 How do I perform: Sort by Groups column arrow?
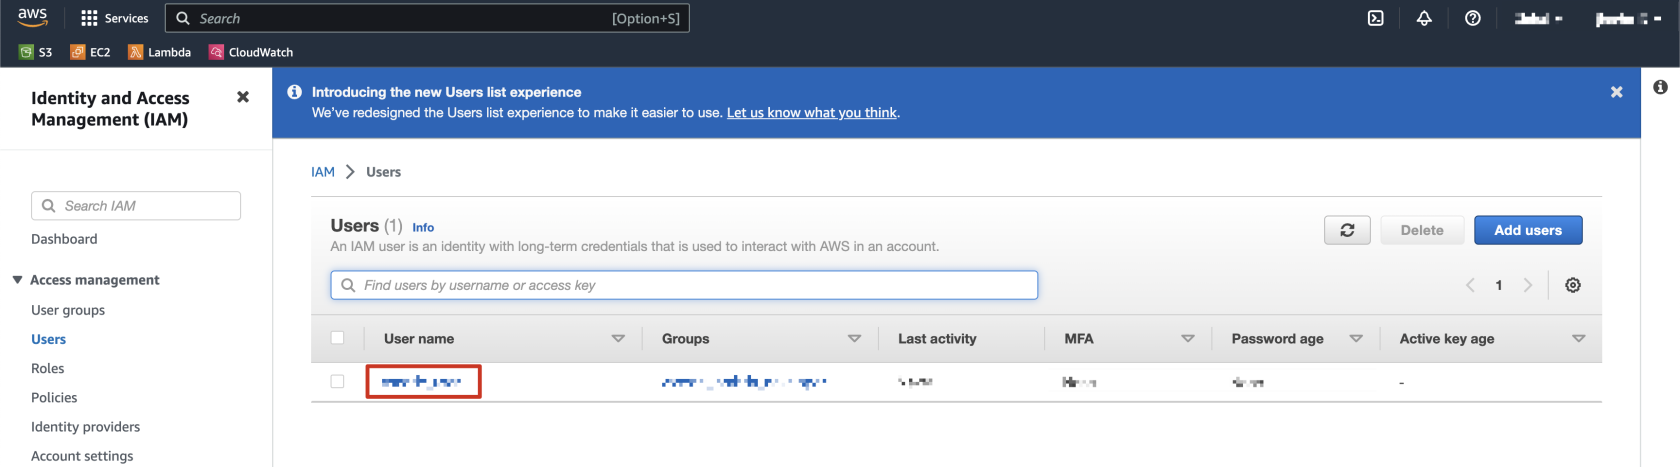pos(854,339)
